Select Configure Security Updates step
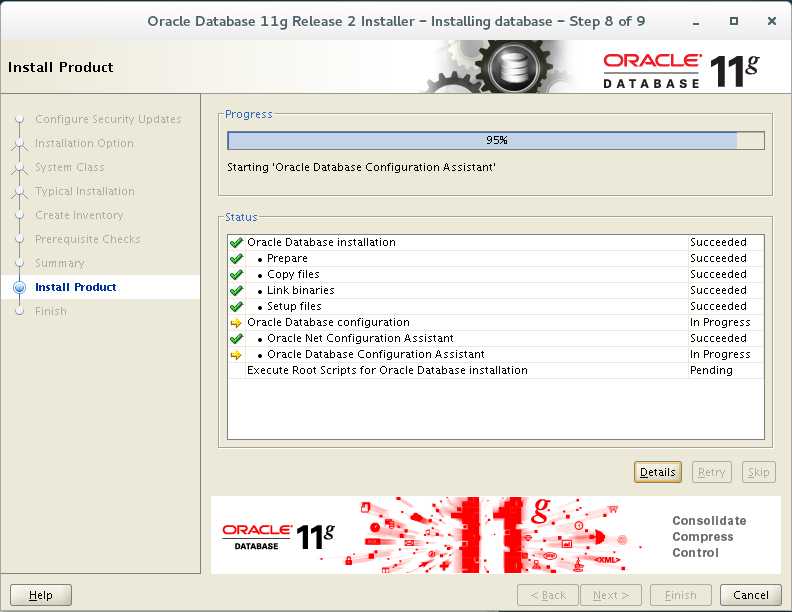 (x=108, y=119)
